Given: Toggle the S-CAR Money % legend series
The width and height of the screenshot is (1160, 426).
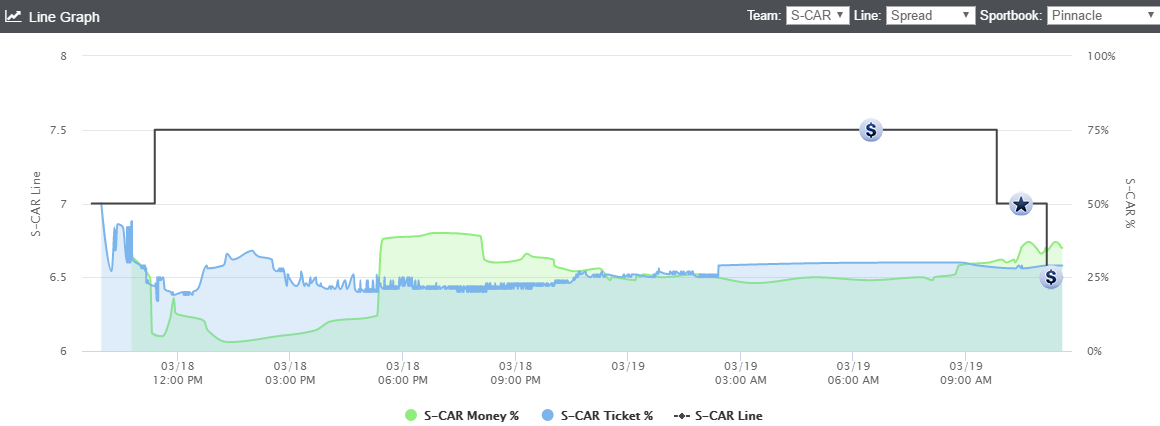Looking at the screenshot, I should coord(462,416).
